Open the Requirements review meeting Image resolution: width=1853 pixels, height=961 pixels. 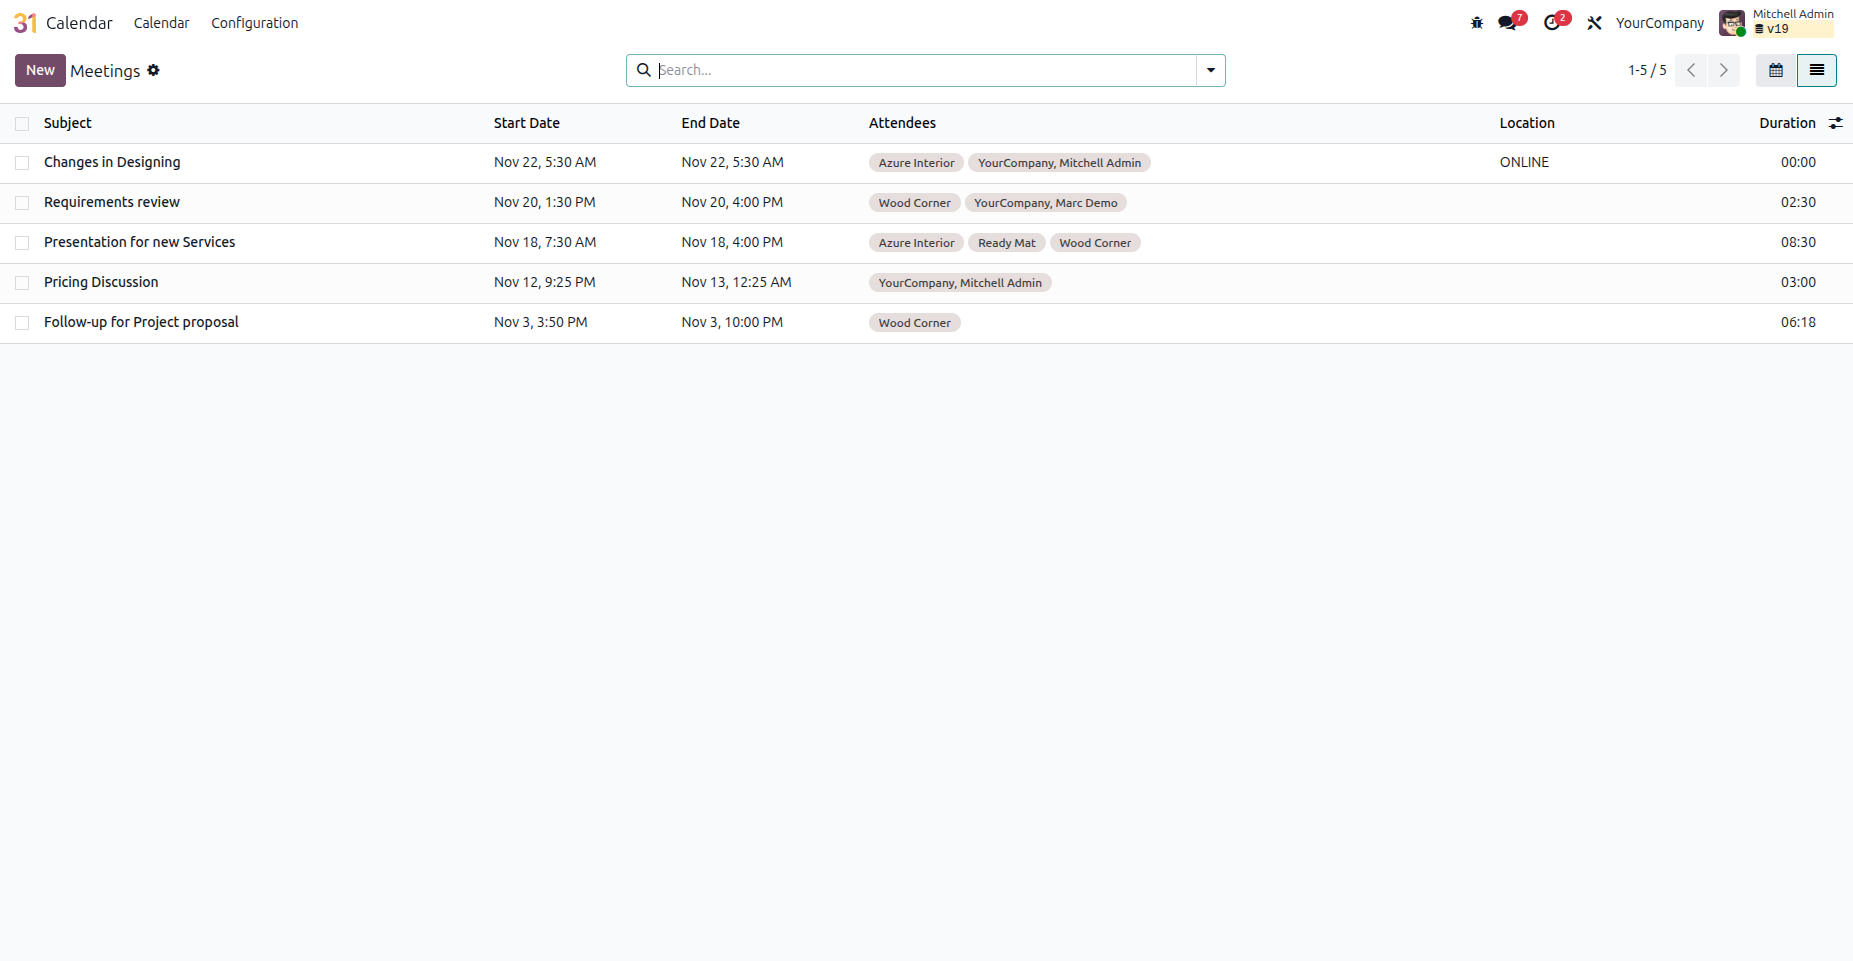point(112,202)
